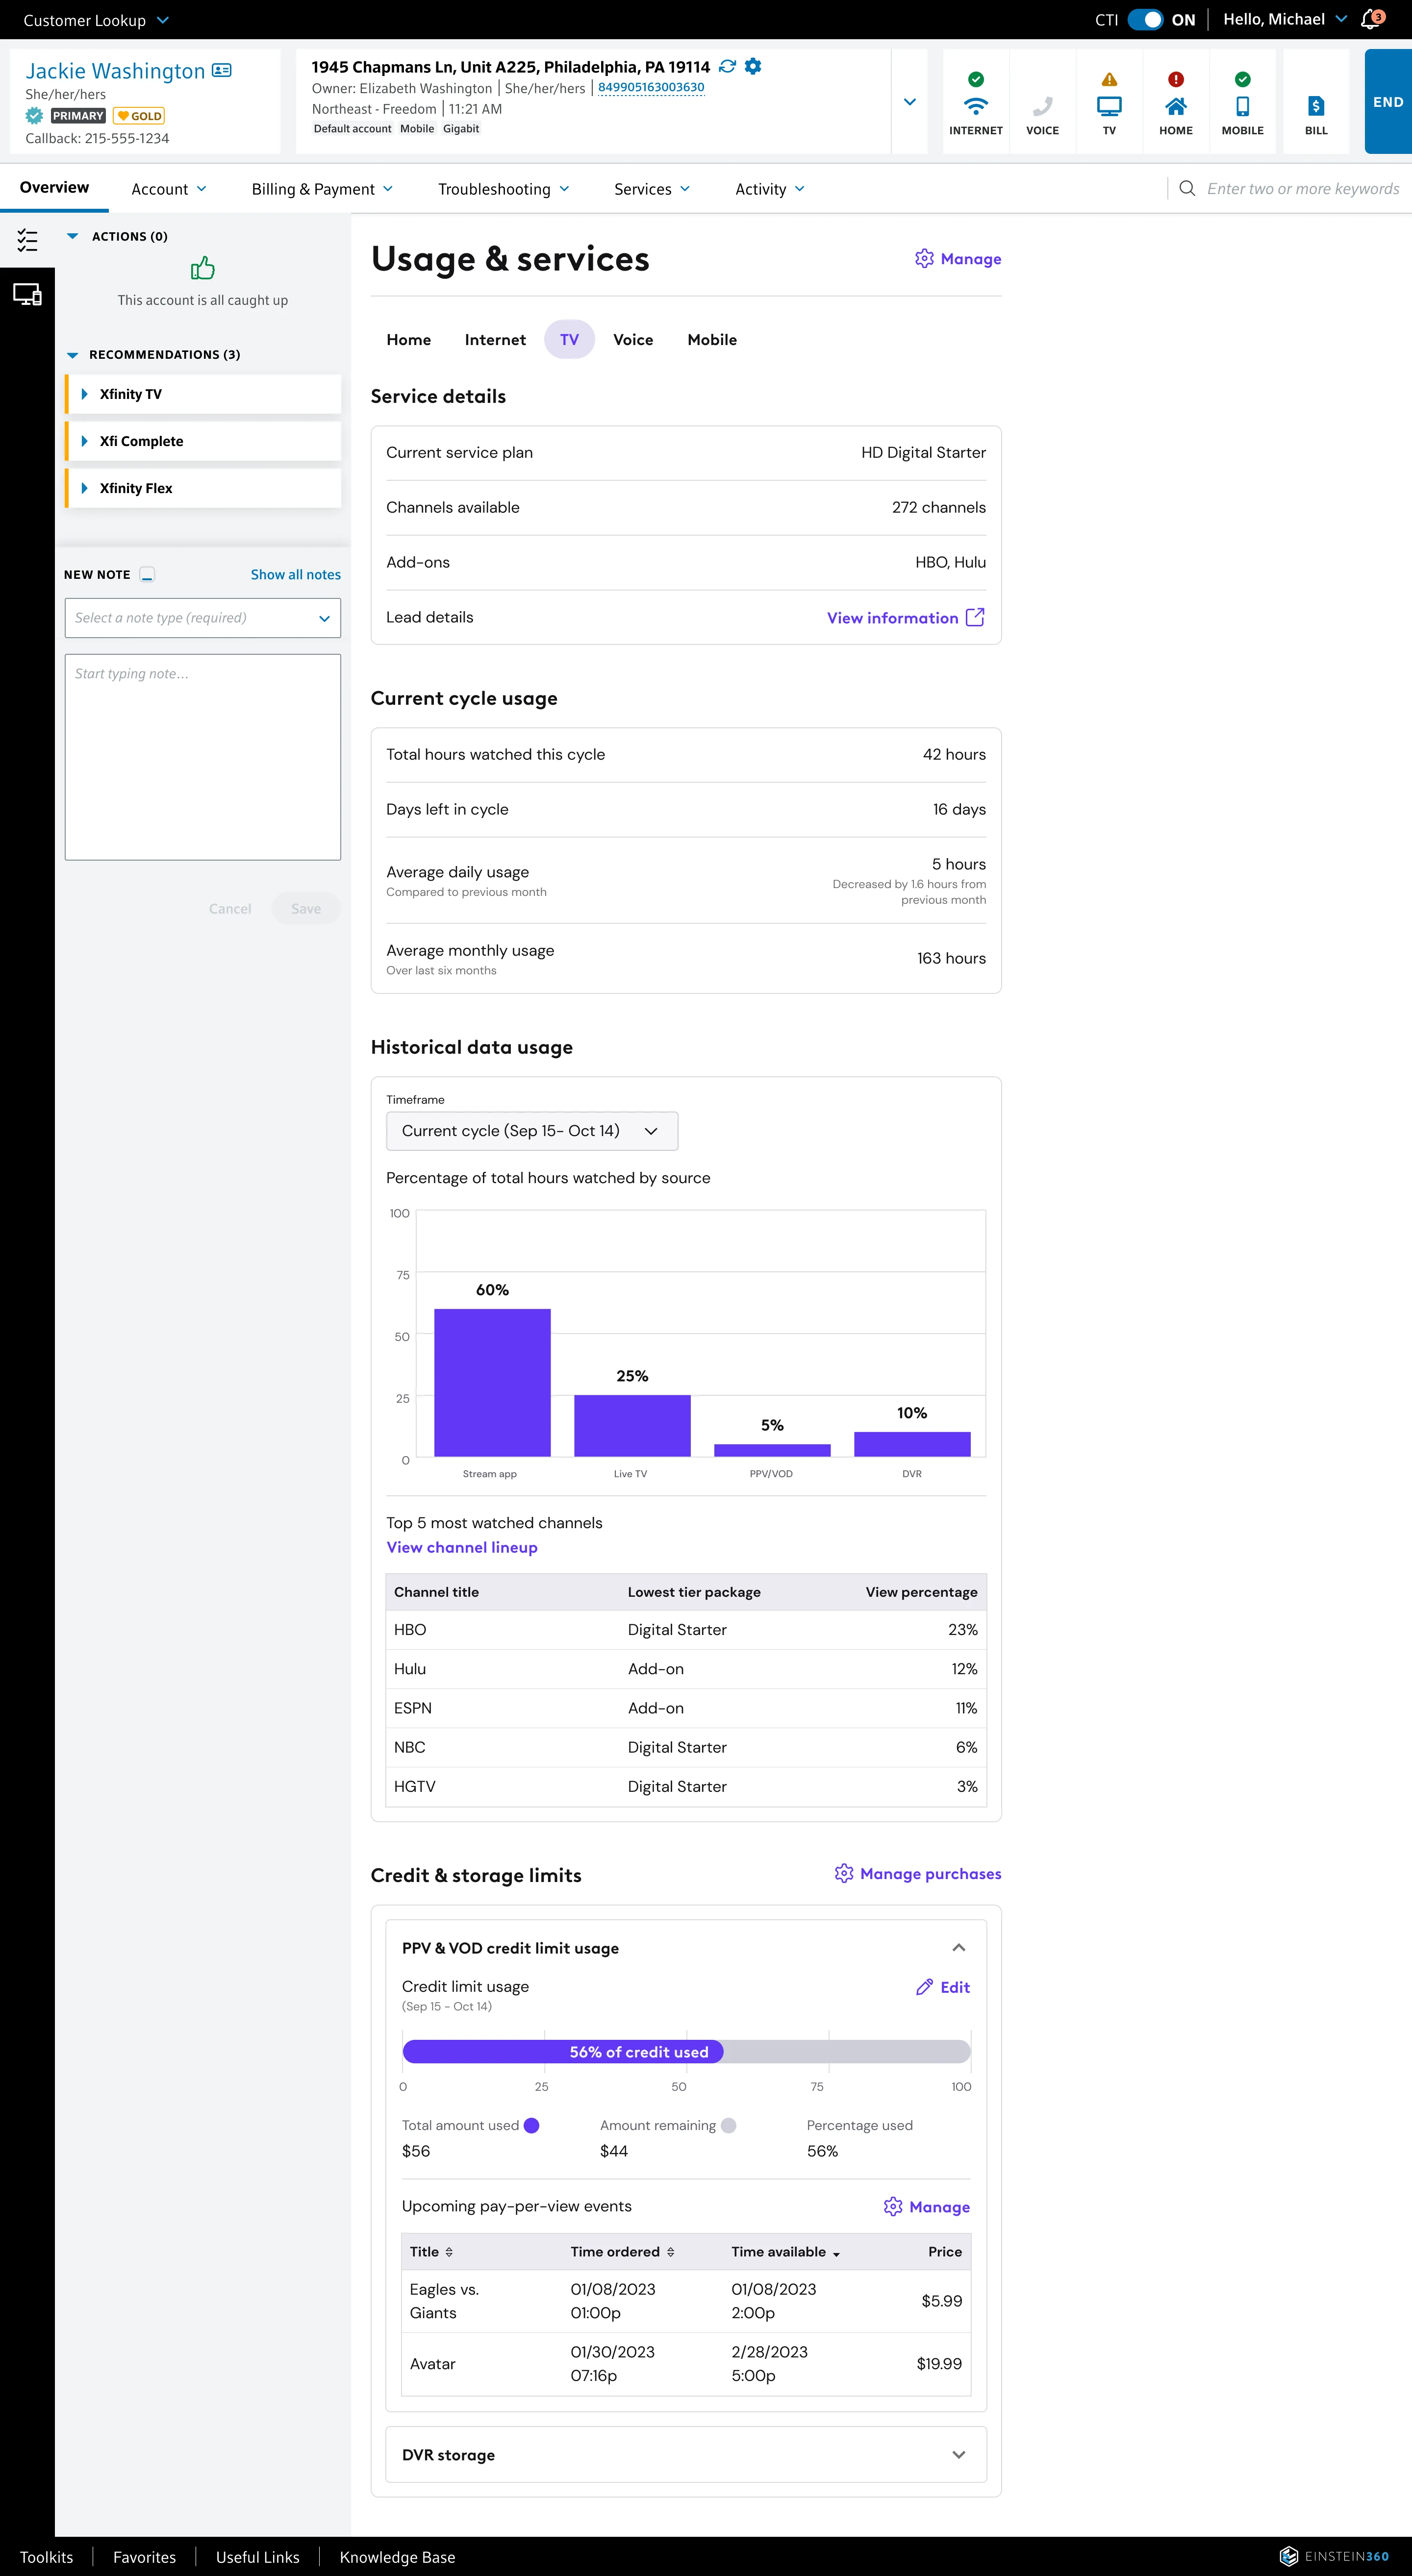Open the note type dropdown

pos(203,618)
